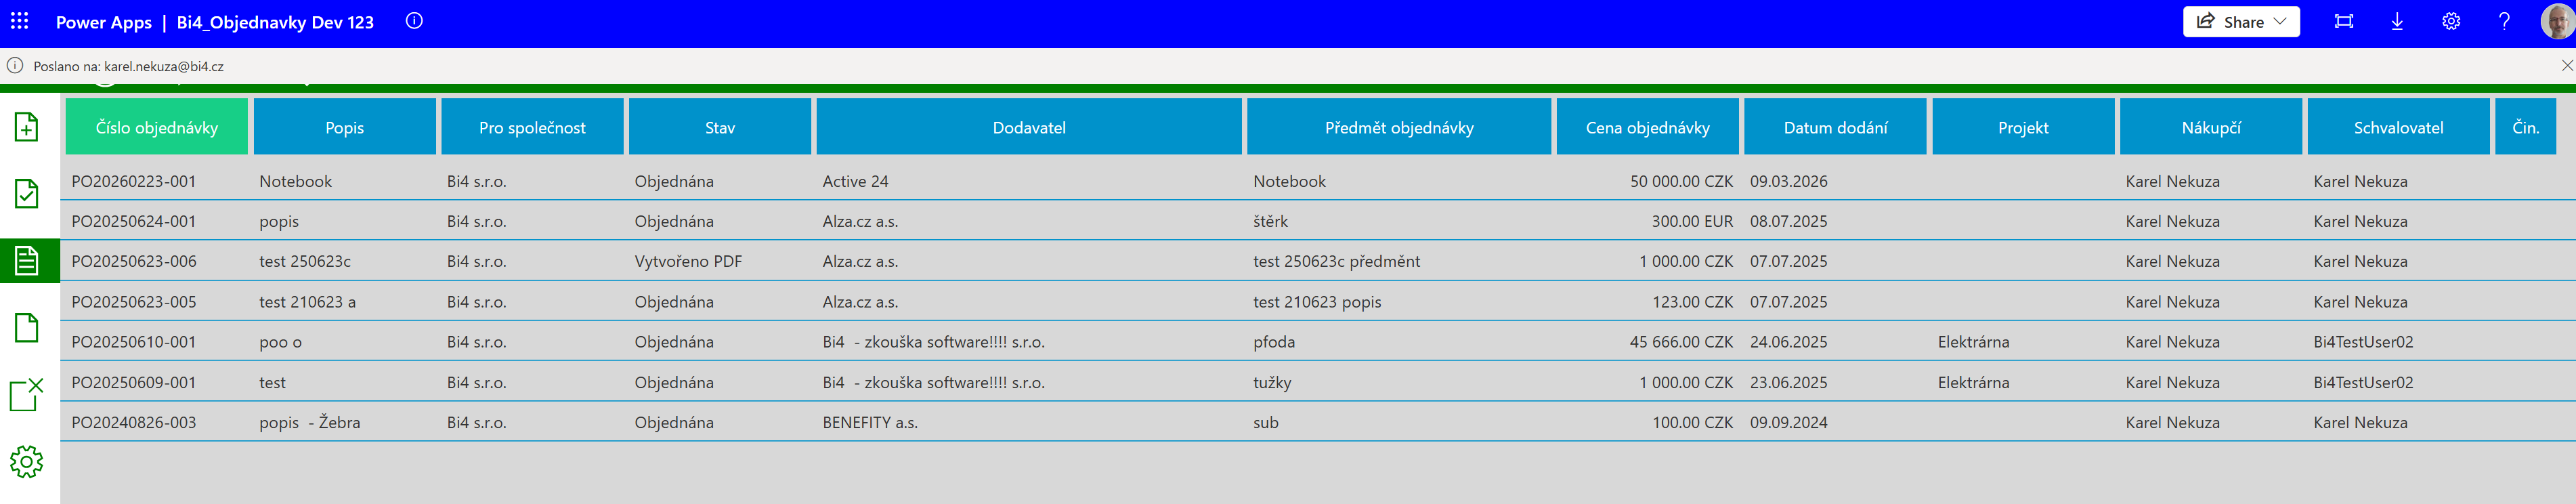Expand the Share dropdown button
This screenshot has height=504, width=2576.
(x=2240, y=21)
